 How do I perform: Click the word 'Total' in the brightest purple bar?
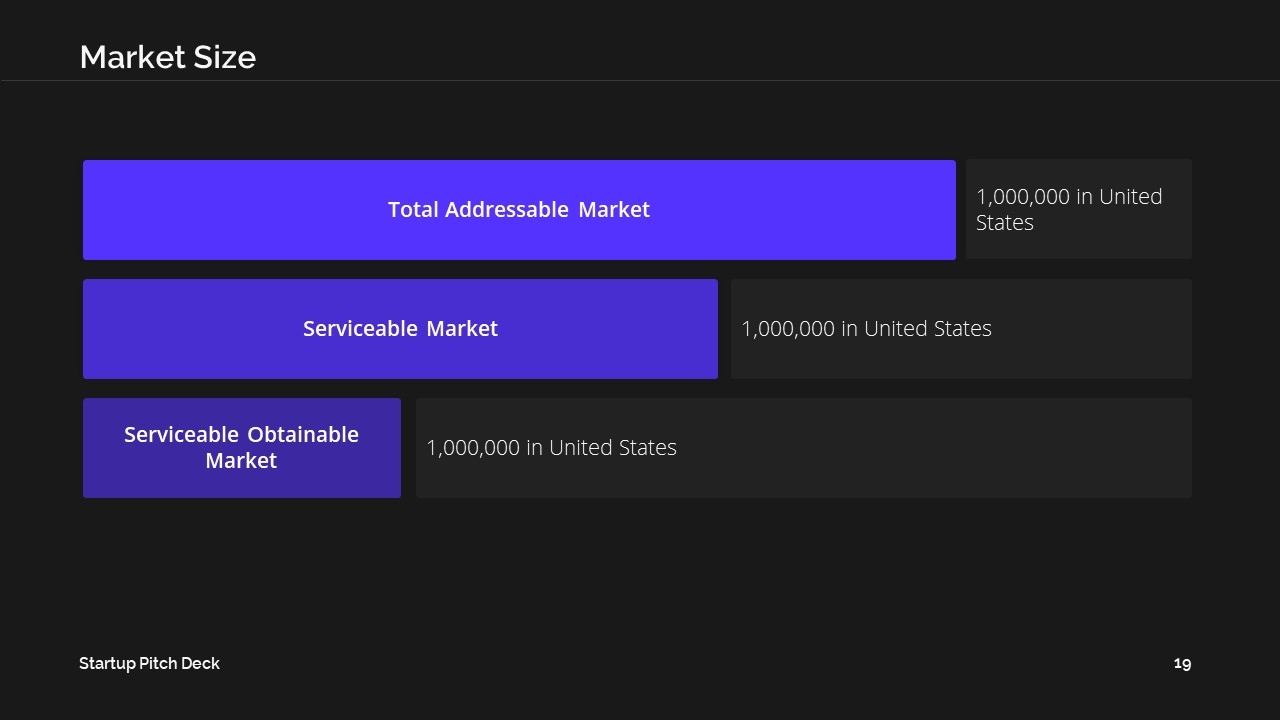(x=413, y=210)
